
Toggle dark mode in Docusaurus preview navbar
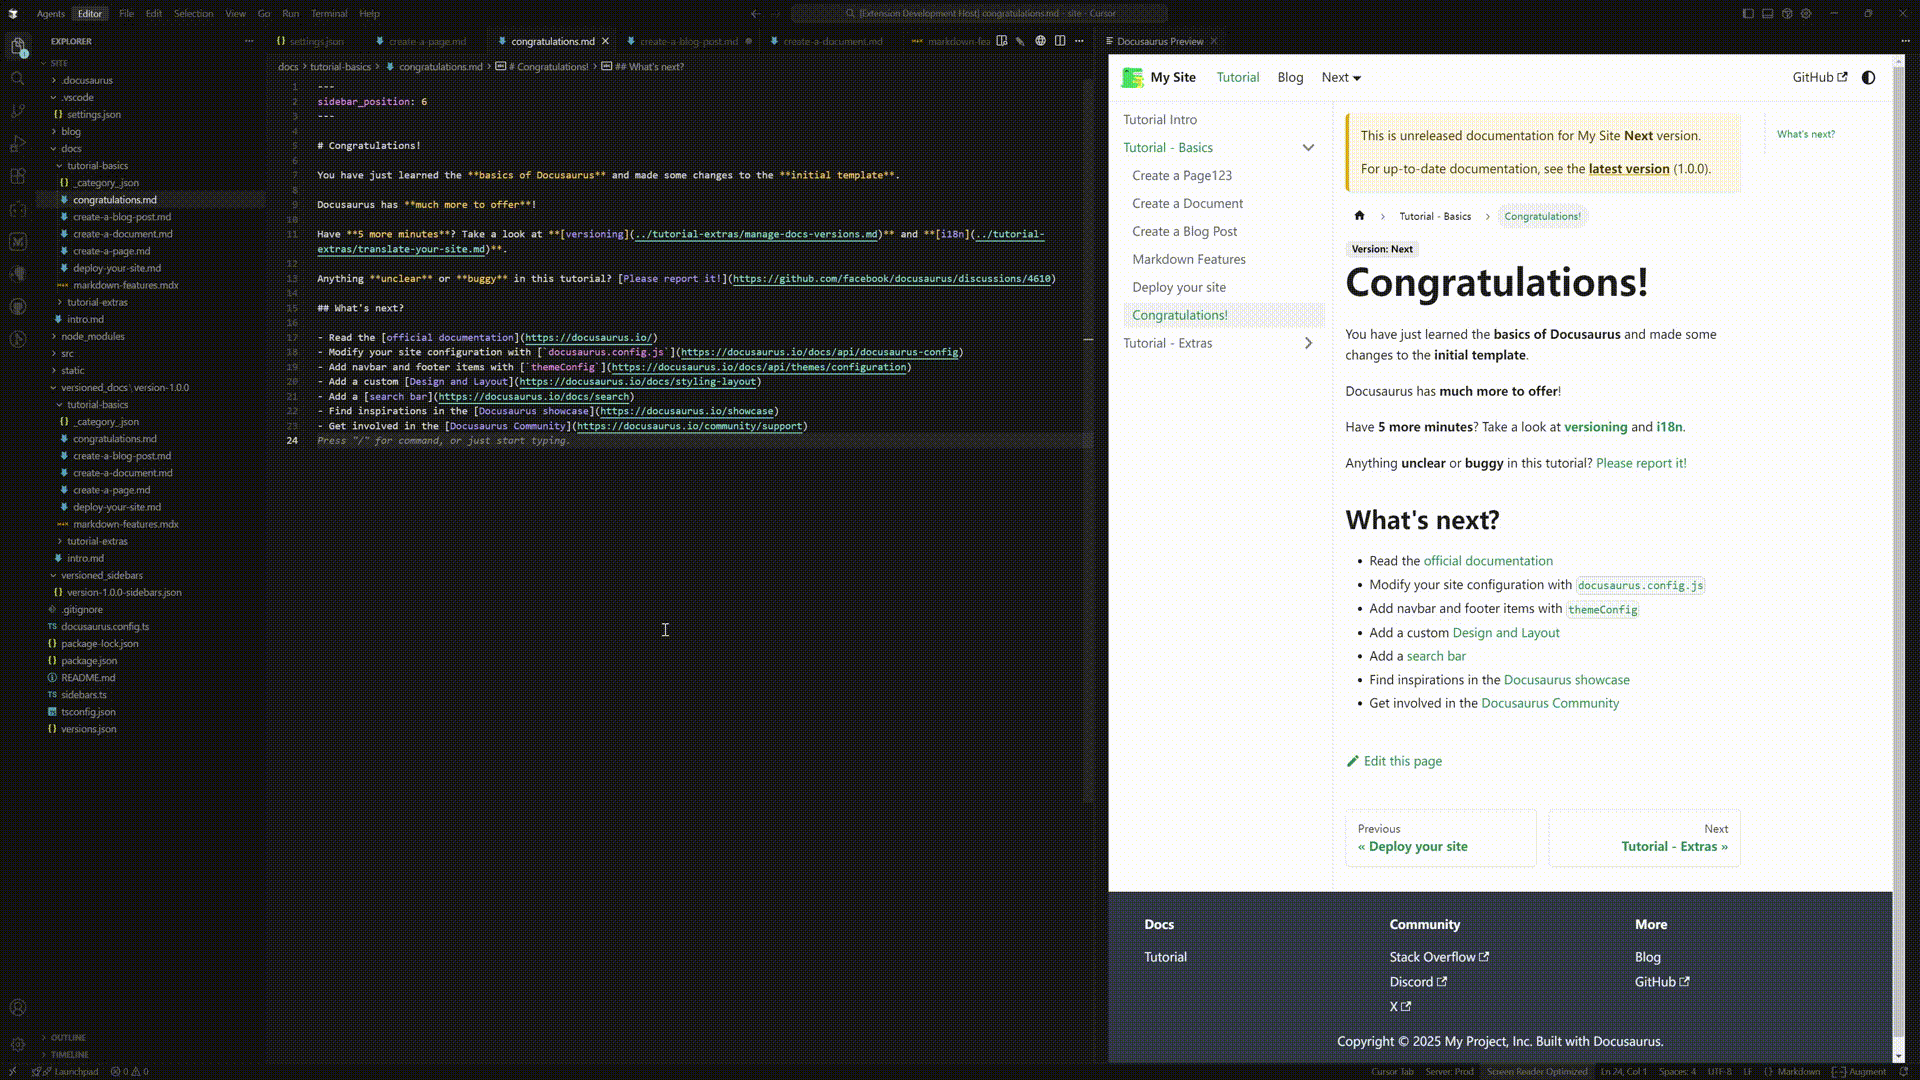[1868, 77]
